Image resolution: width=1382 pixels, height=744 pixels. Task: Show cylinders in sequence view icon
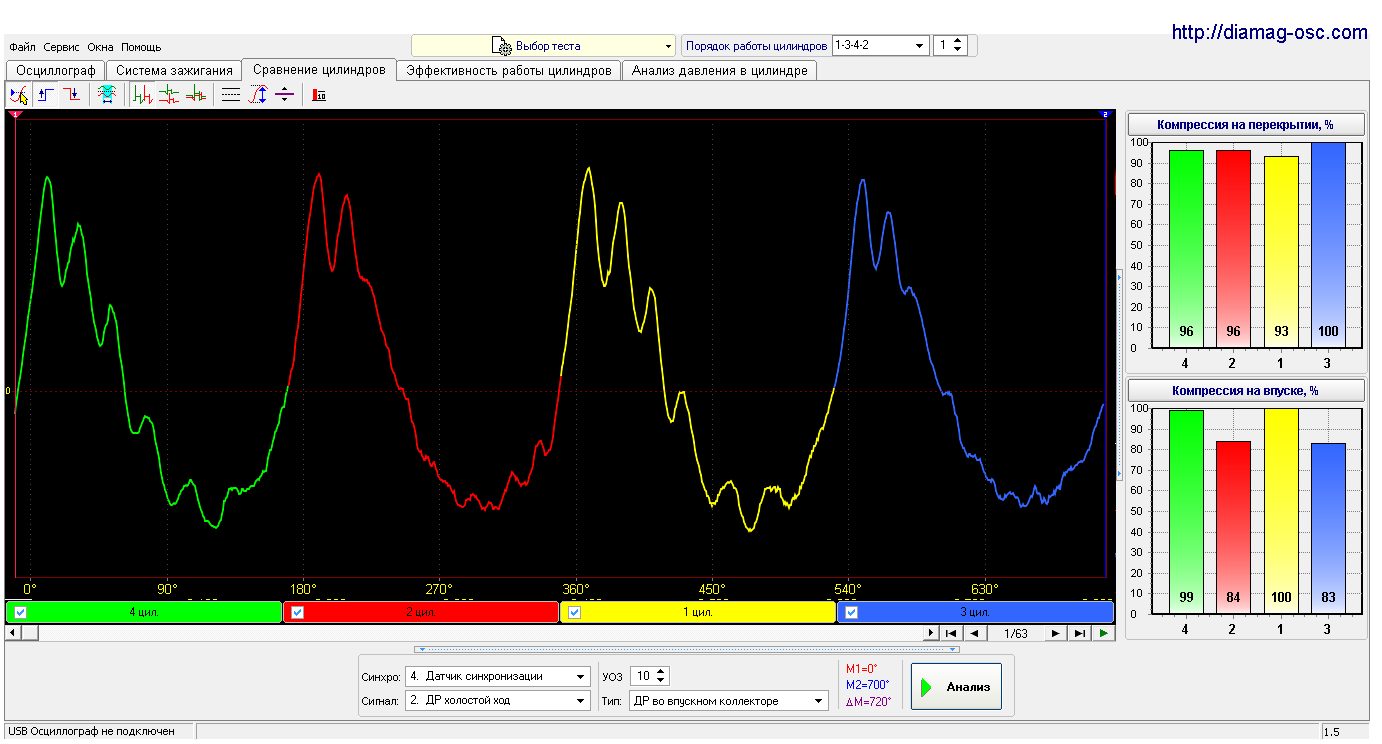(143, 95)
